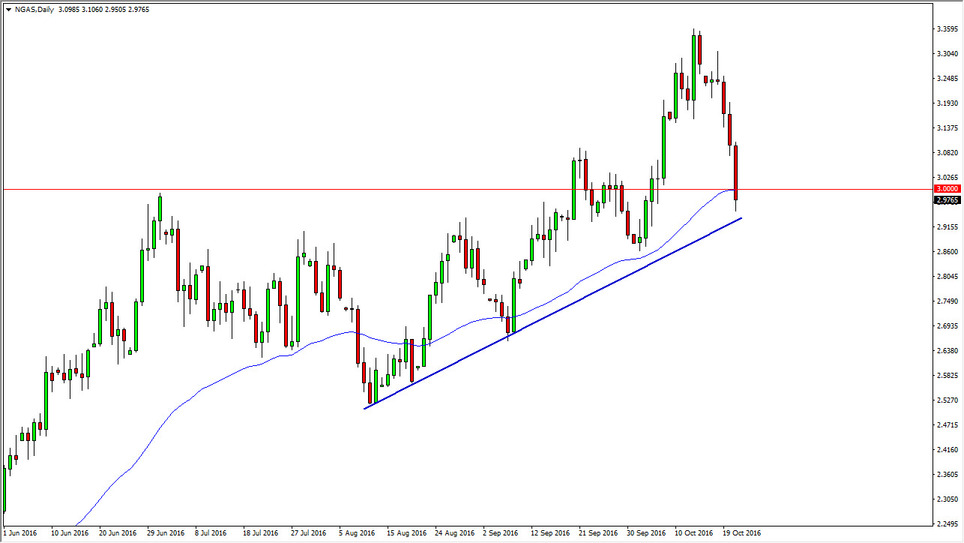Click the 20 Jun 2016 date label
Image resolution: width=964 pixels, height=543 pixels.
tap(117, 533)
